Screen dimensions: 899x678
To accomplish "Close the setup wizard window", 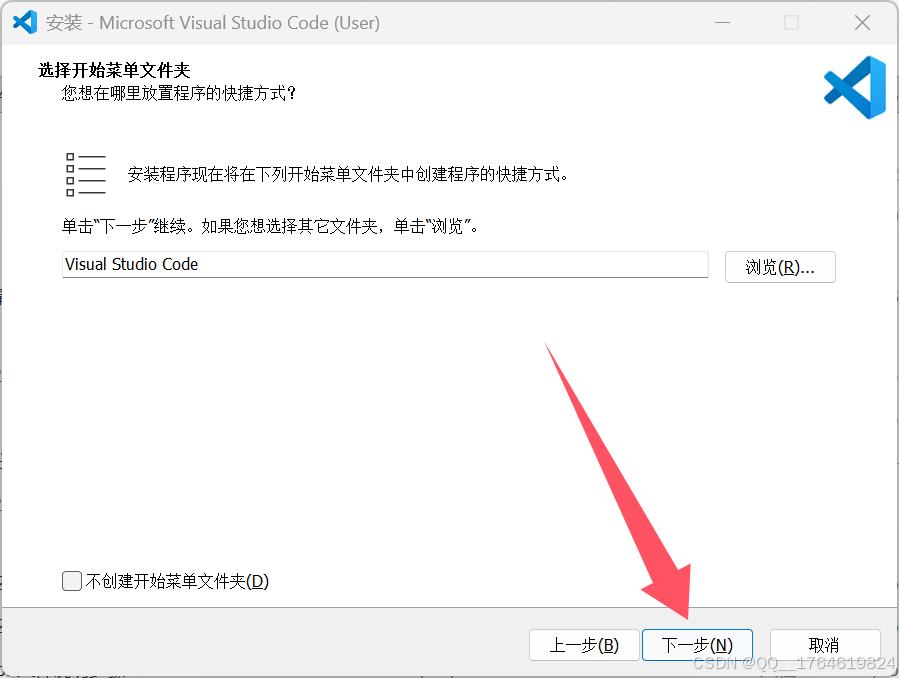I will pos(862,23).
